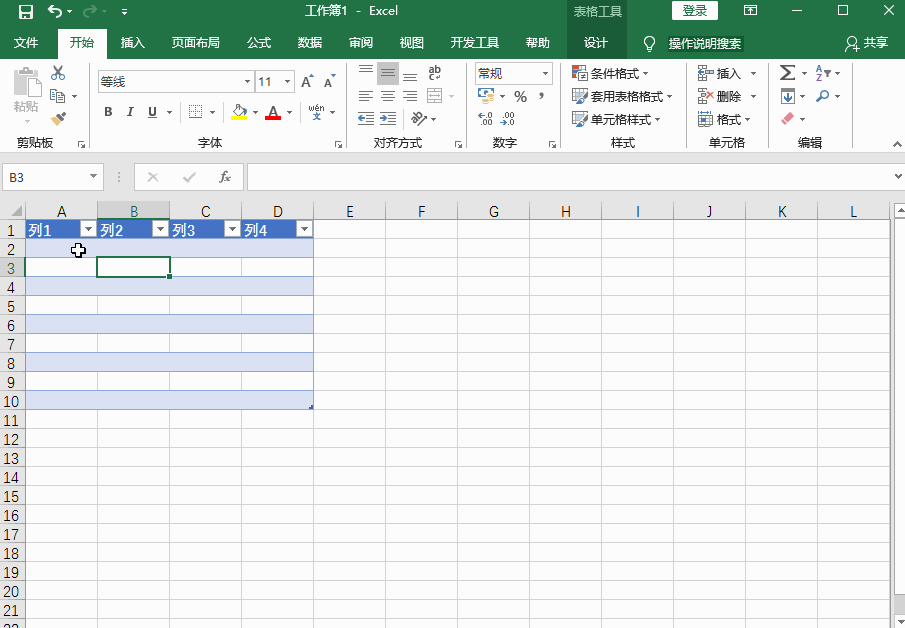Click the 插入 insert cells button
Screen dimensions: 905x628
coord(720,73)
